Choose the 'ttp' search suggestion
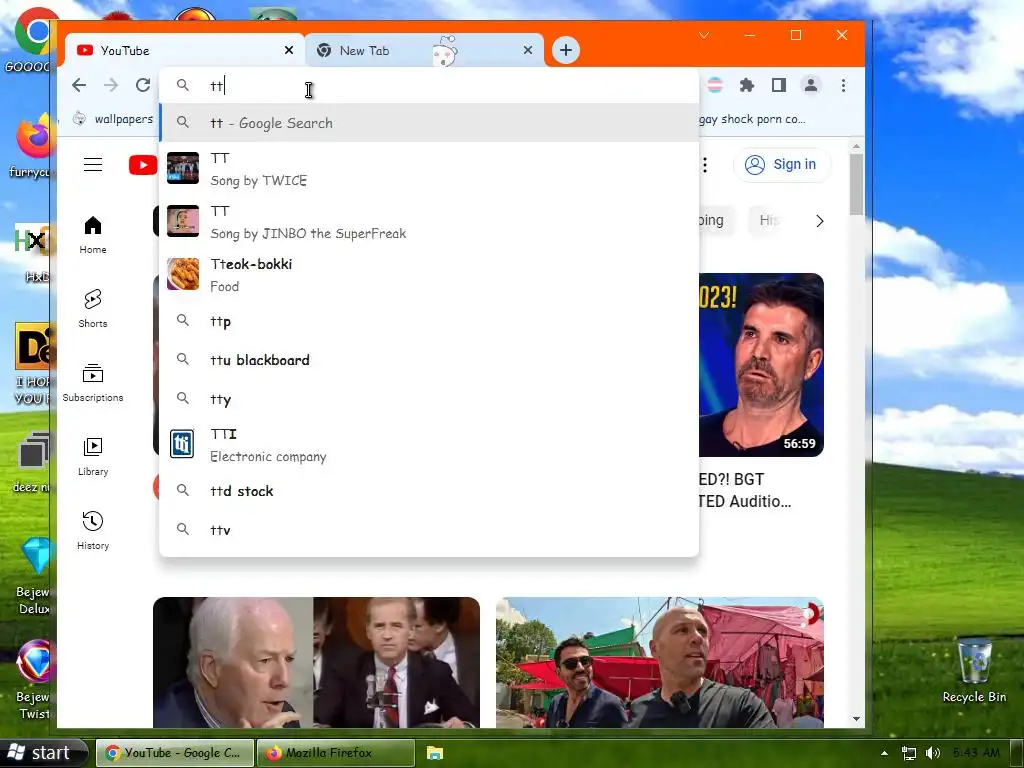 429,321
